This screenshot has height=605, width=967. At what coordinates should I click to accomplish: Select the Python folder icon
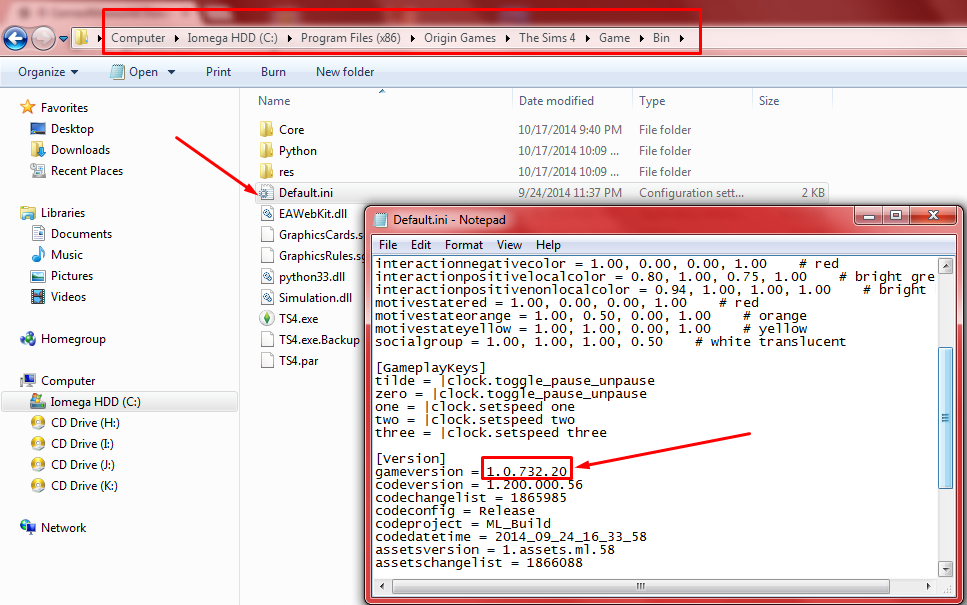click(266, 150)
